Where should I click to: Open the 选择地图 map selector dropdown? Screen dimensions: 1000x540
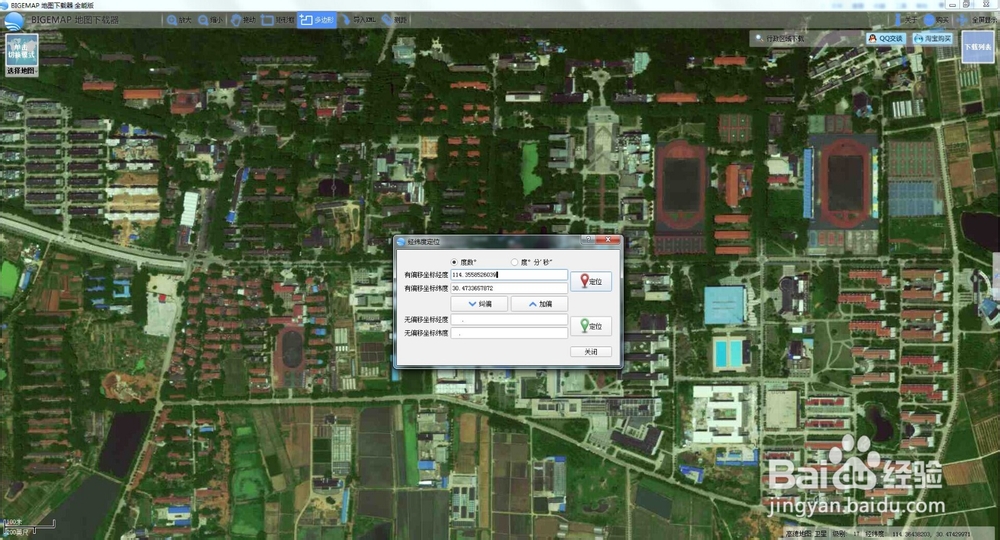tap(22, 71)
